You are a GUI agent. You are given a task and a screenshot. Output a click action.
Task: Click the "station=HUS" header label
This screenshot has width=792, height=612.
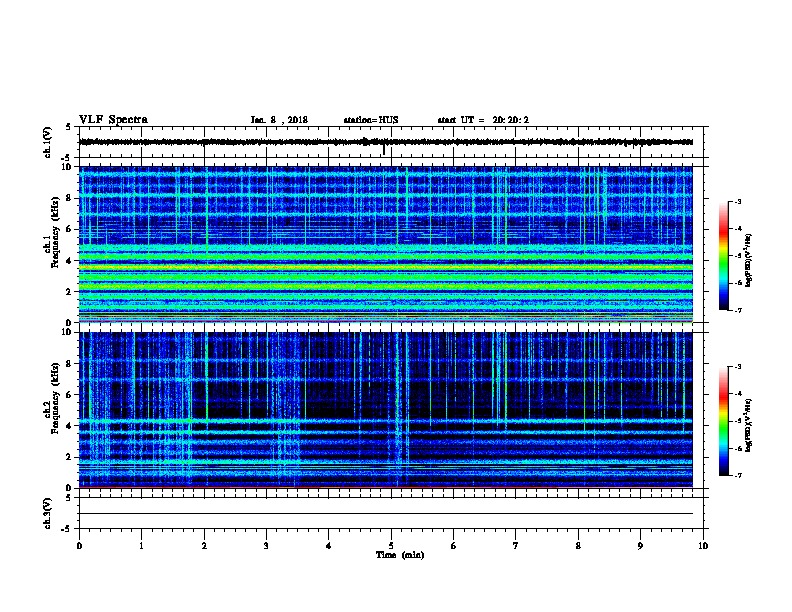coord(371,120)
